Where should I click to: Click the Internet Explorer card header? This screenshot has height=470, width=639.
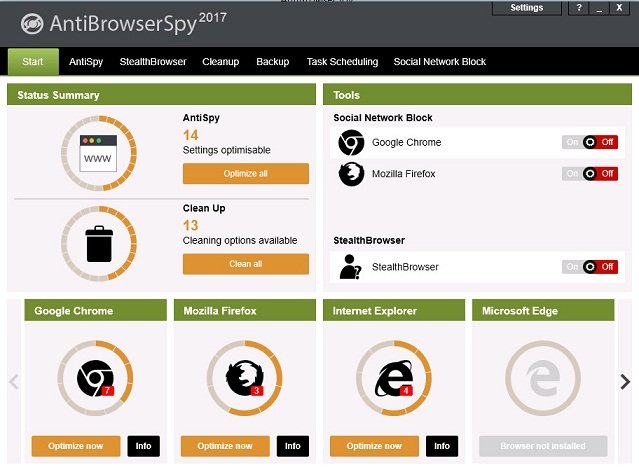(x=394, y=311)
